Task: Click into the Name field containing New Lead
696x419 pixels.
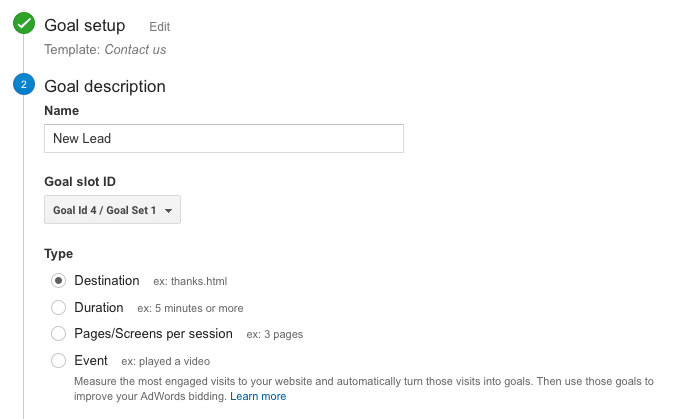Action: pos(224,138)
